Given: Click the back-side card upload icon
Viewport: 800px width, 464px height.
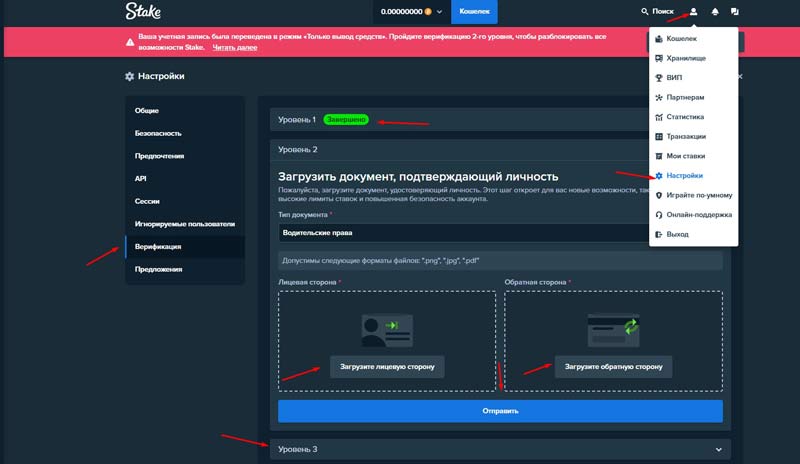Looking at the screenshot, I should (612, 326).
